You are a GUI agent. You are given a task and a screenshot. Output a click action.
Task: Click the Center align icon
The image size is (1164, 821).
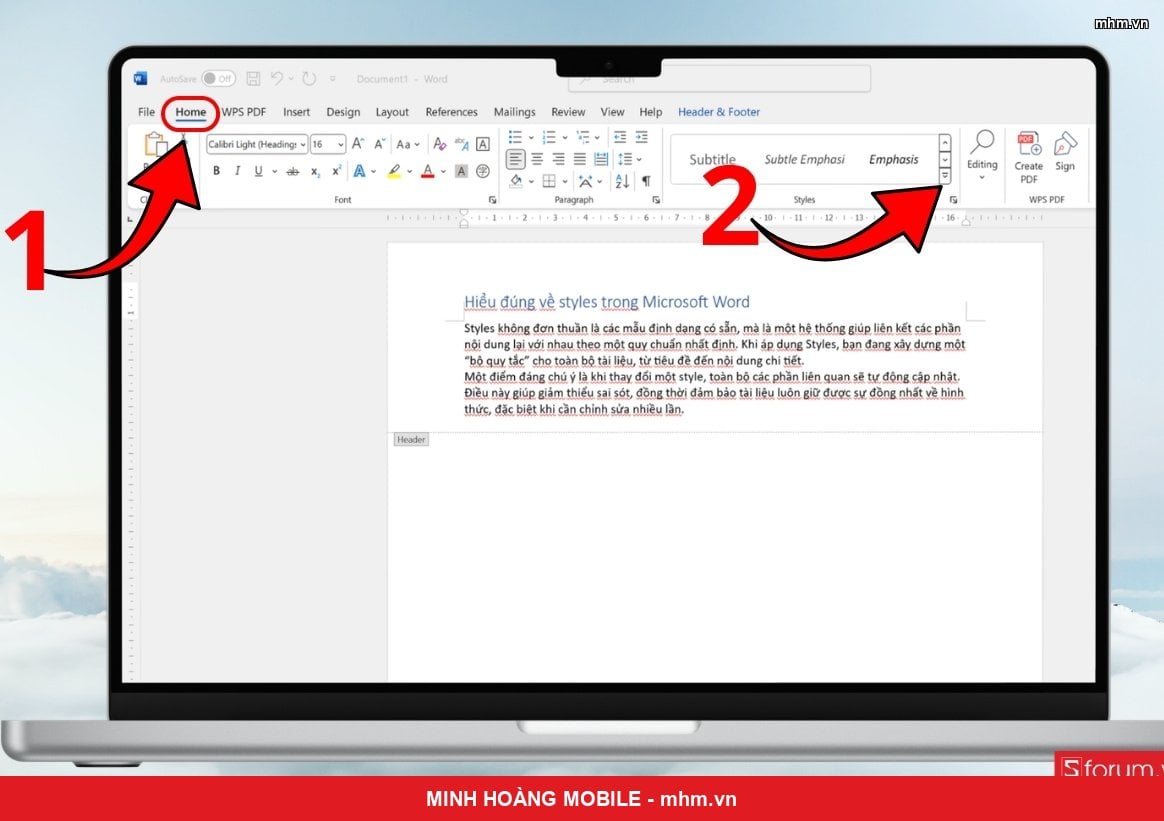[x=537, y=159]
